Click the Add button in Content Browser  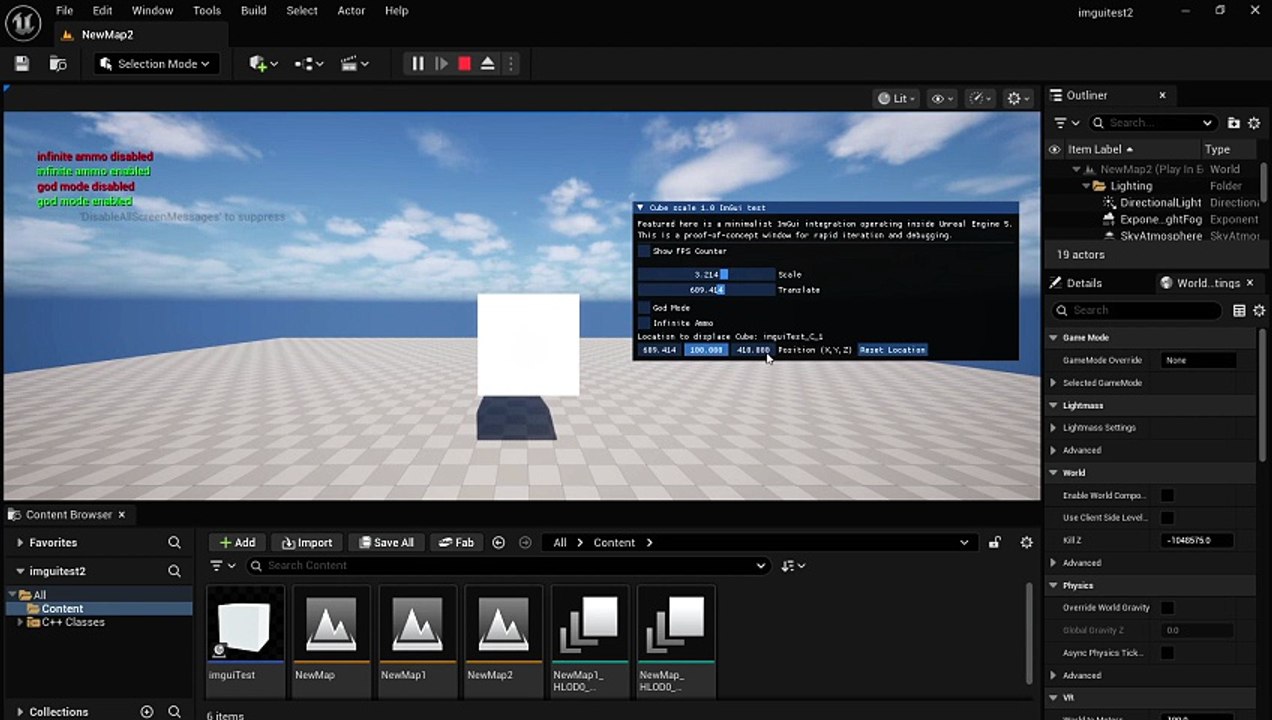[237, 543]
